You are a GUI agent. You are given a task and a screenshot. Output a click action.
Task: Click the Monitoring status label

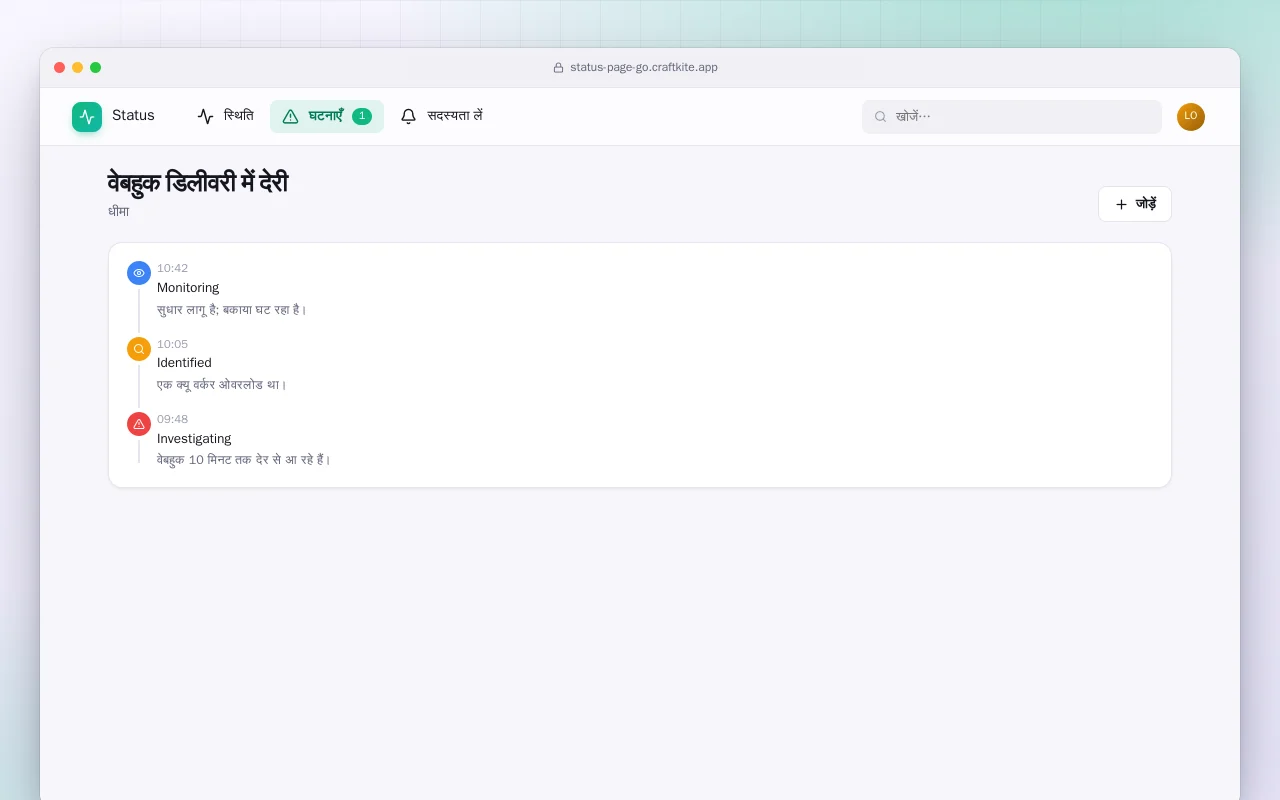(188, 288)
